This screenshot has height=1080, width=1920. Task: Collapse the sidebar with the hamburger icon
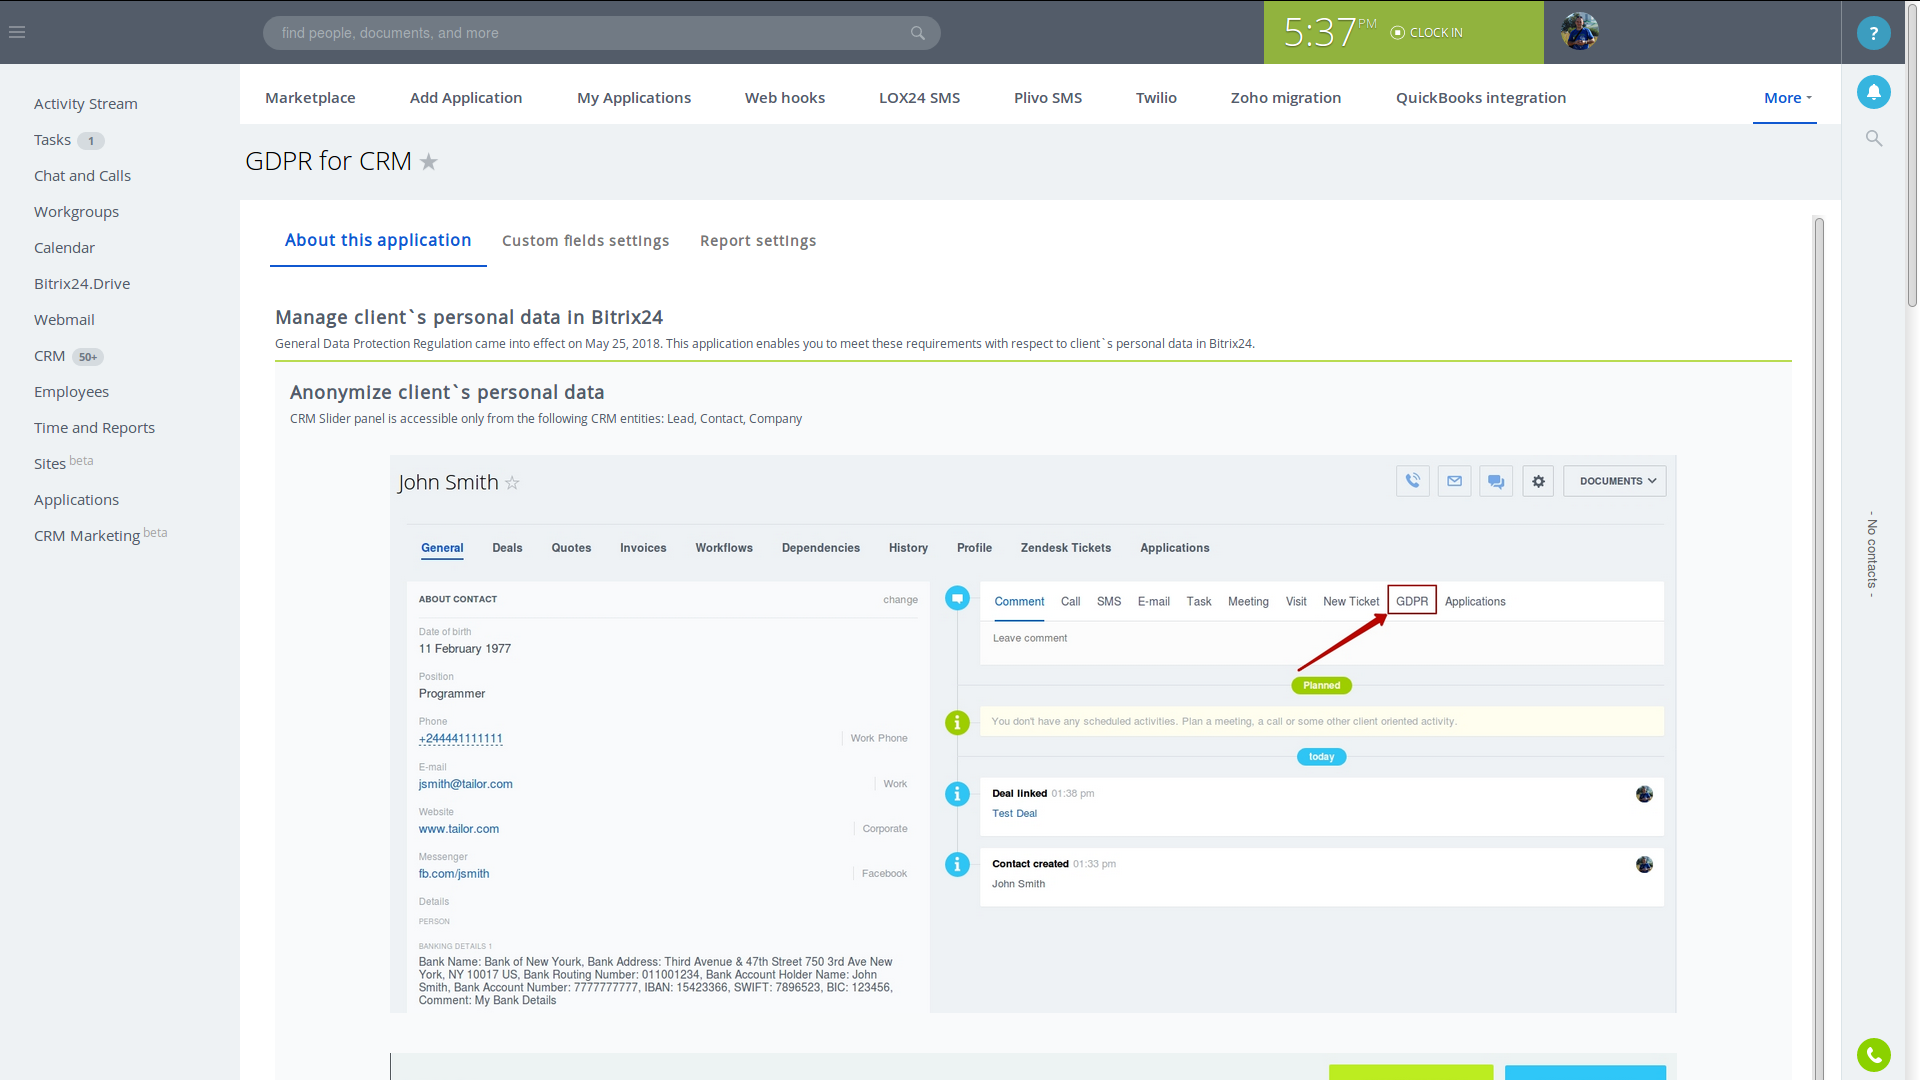coord(16,32)
